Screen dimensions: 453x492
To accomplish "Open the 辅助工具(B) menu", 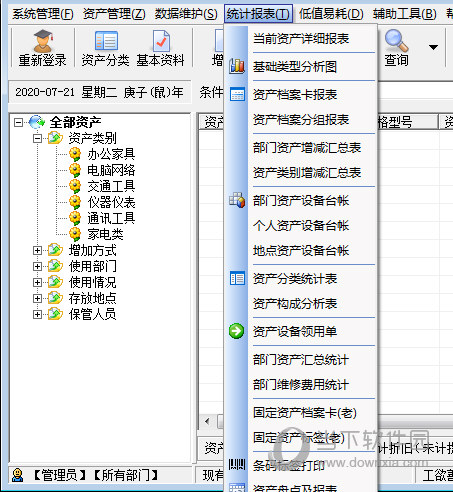I will click(x=404, y=14).
